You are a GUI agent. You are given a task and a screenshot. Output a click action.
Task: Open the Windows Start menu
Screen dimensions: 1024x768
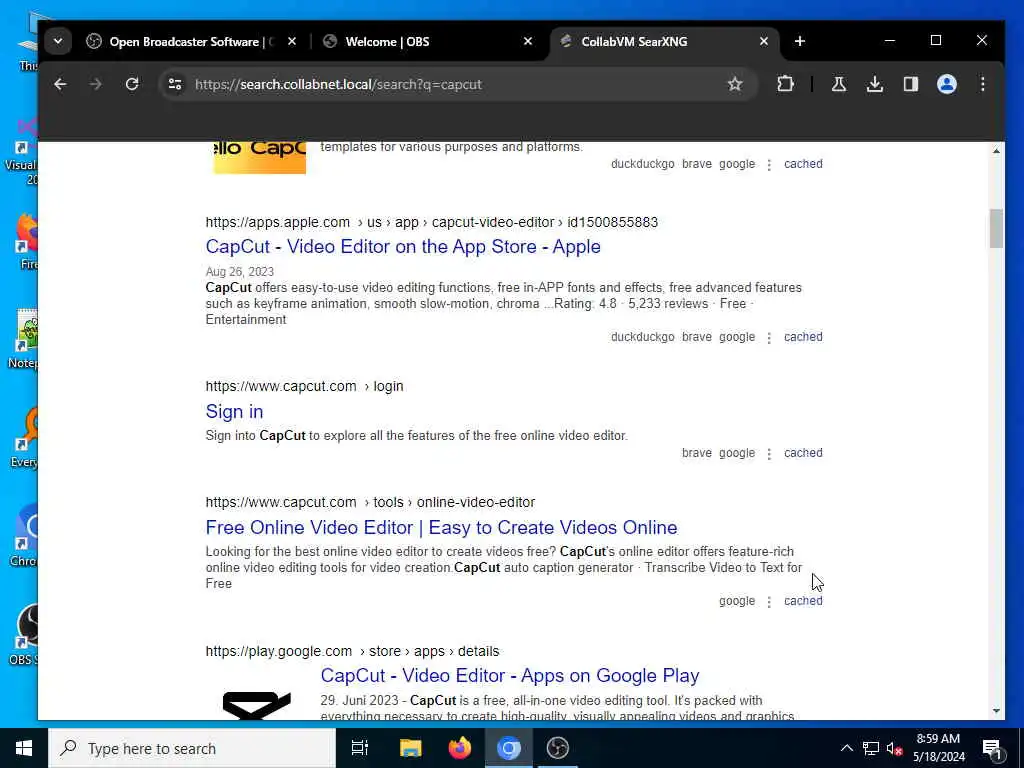24,748
